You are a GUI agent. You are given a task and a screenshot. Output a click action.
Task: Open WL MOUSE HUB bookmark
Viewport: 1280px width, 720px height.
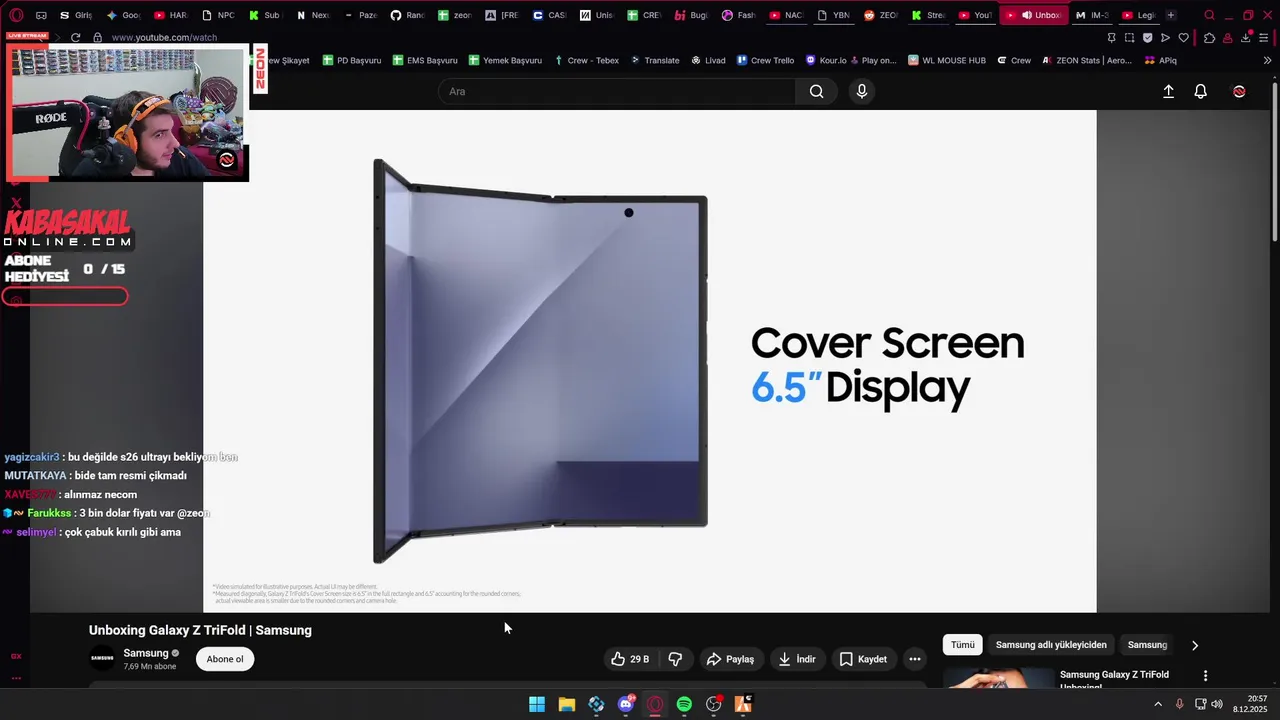coord(947,60)
